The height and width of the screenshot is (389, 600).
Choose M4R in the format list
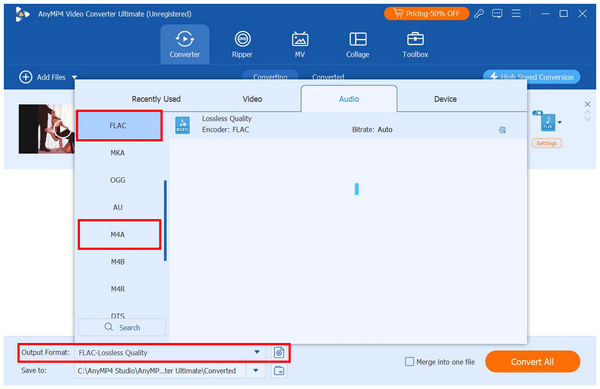pos(118,289)
